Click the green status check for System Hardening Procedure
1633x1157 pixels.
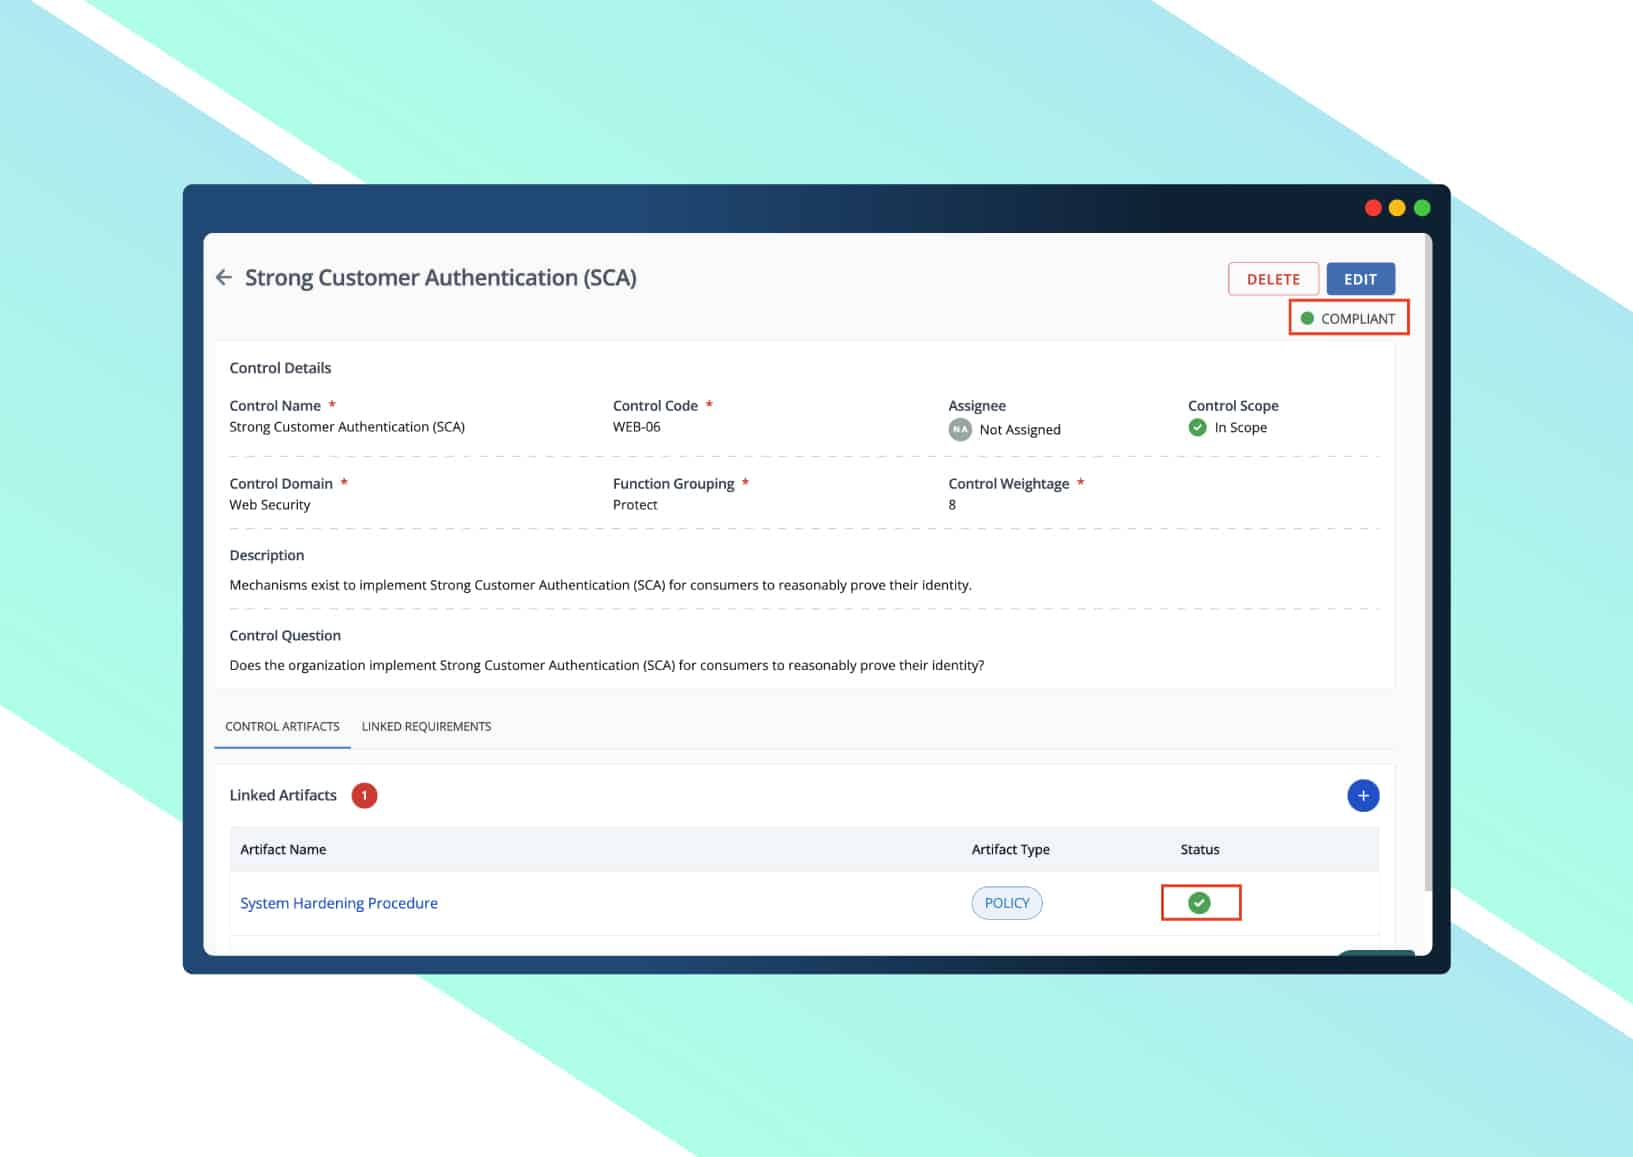[1199, 903]
